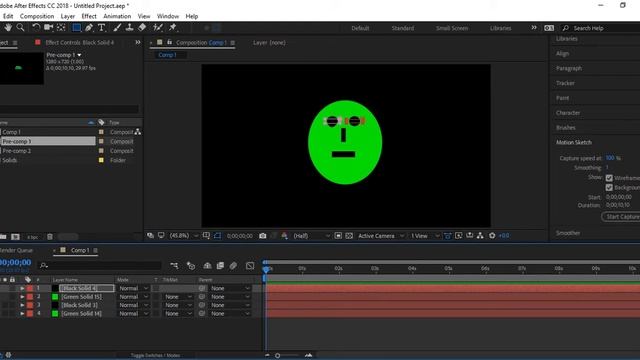Open the magnification ratio (45.8%) dropdown
The width and height of the screenshot is (640, 360).
tap(184, 236)
